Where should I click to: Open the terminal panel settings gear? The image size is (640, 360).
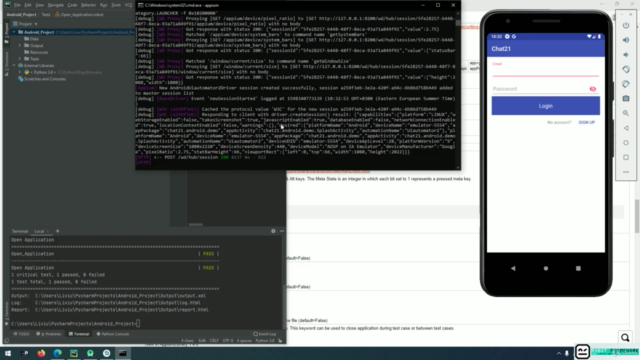tap(273, 231)
